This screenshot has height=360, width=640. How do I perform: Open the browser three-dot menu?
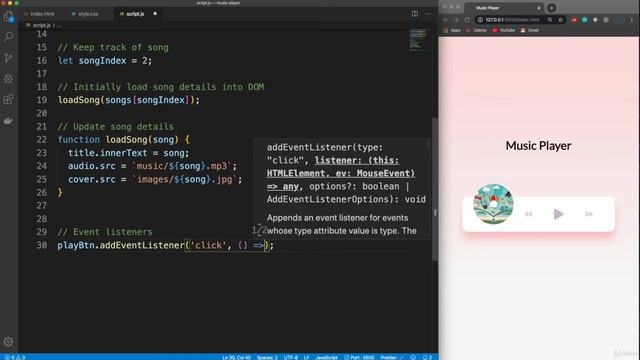point(631,20)
